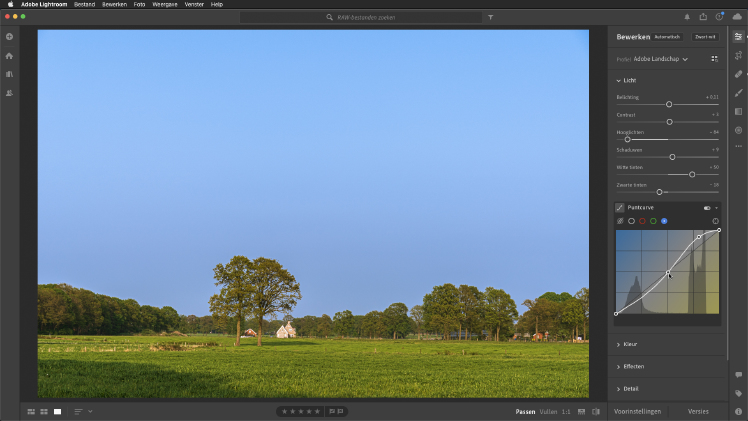Select the green channel curve
The width and height of the screenshot is (748, 421).
coord(653,221)
